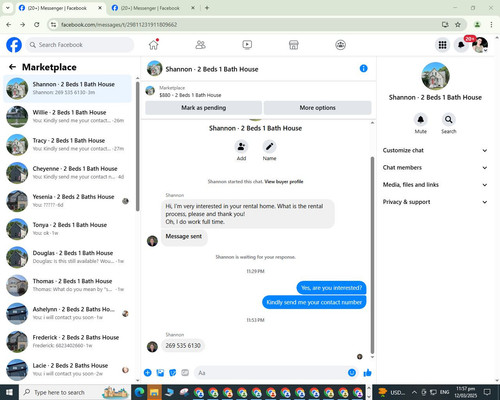Click the Aa message input field
The height and width of the screenshot is (400, 500).
[x=276, y=373]
